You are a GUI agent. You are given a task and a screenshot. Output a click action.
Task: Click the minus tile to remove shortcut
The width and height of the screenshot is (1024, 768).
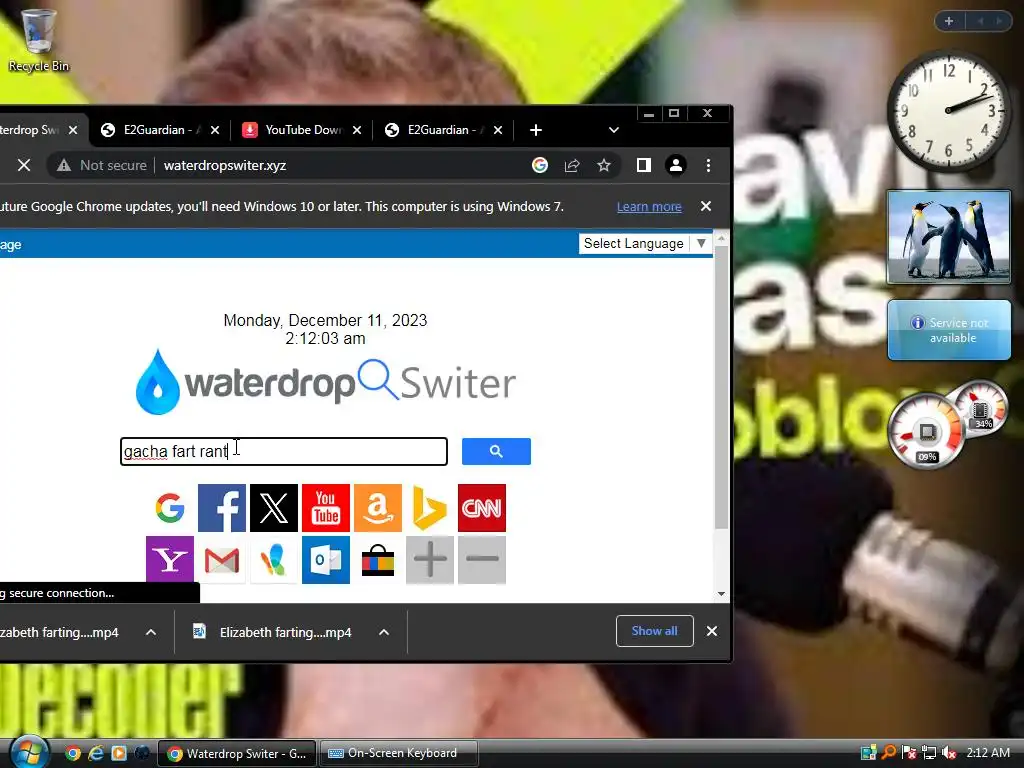click(482, 560)
